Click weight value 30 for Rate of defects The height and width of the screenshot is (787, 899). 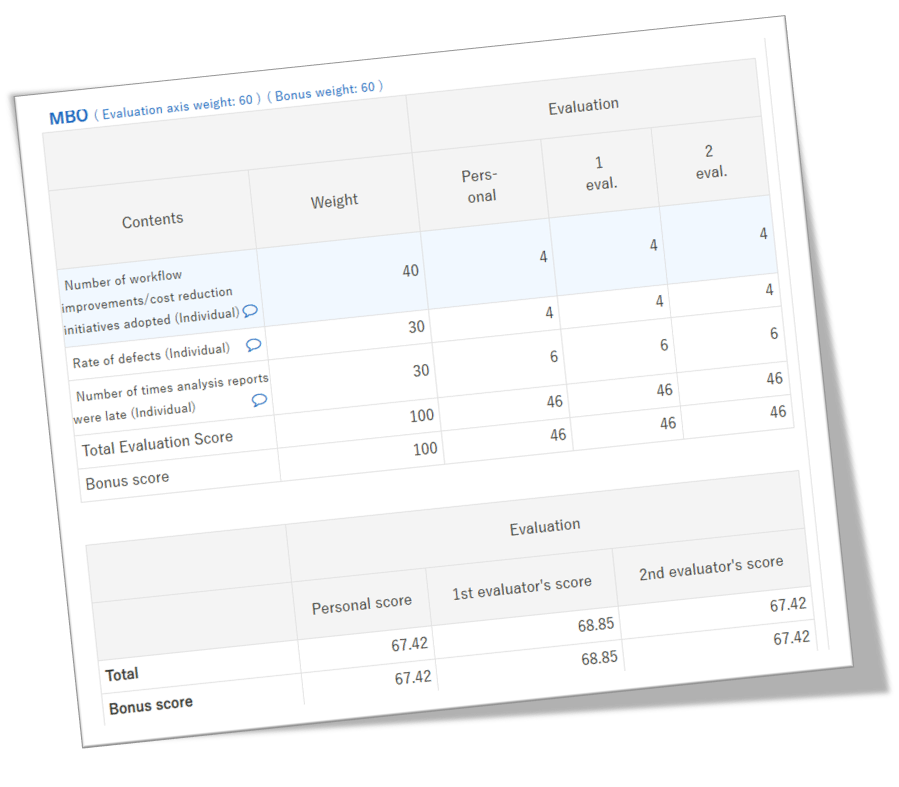(416, 327)
